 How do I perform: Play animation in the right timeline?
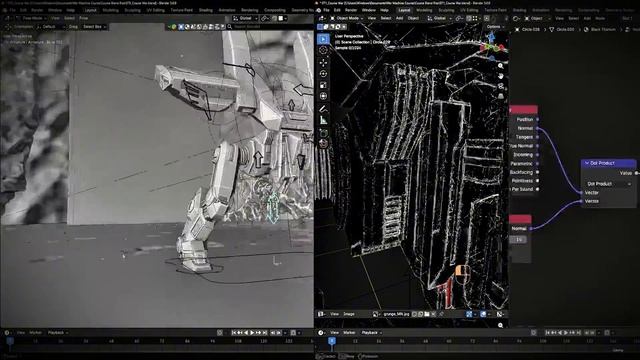(x=565, y=333)
